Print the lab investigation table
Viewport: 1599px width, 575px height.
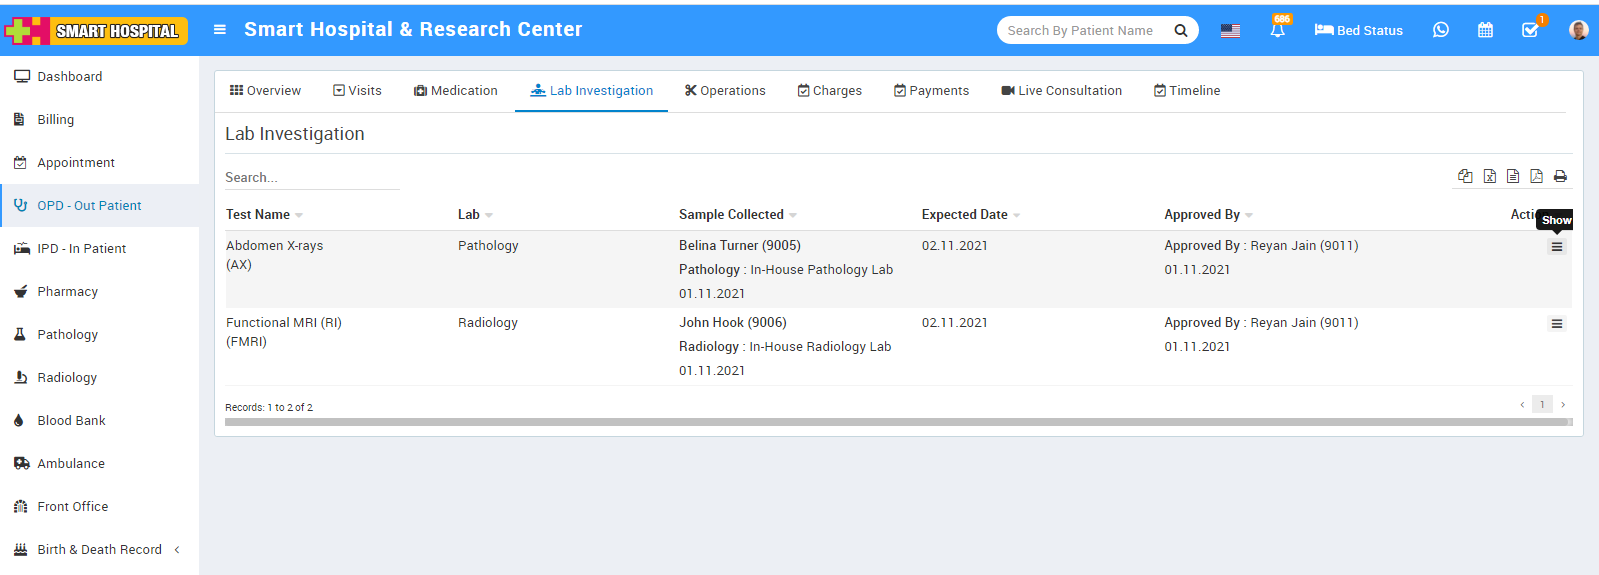pyautogui.click(x=1560, y=176)
